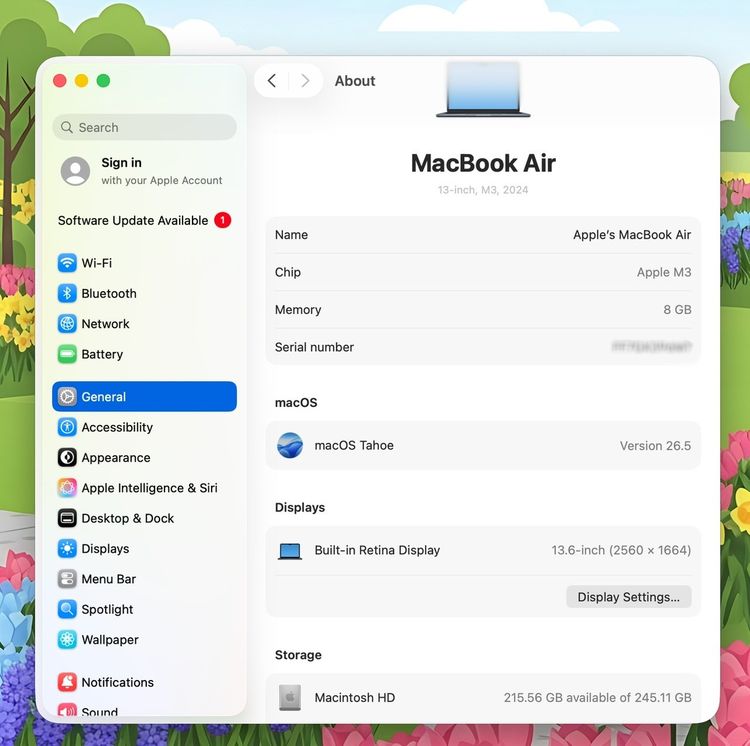This screenshot has height=746, width=750.
Task: Click the macOS Tahoe label
Action: [354, 445]
